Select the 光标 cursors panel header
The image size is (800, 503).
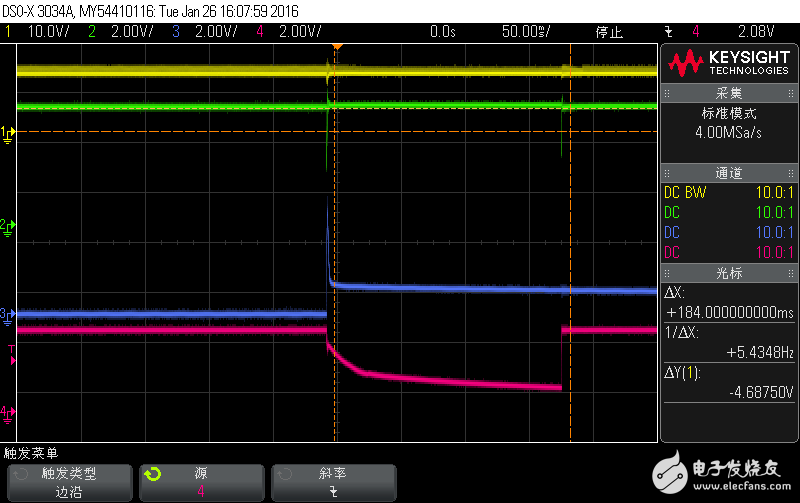[729, 273]
